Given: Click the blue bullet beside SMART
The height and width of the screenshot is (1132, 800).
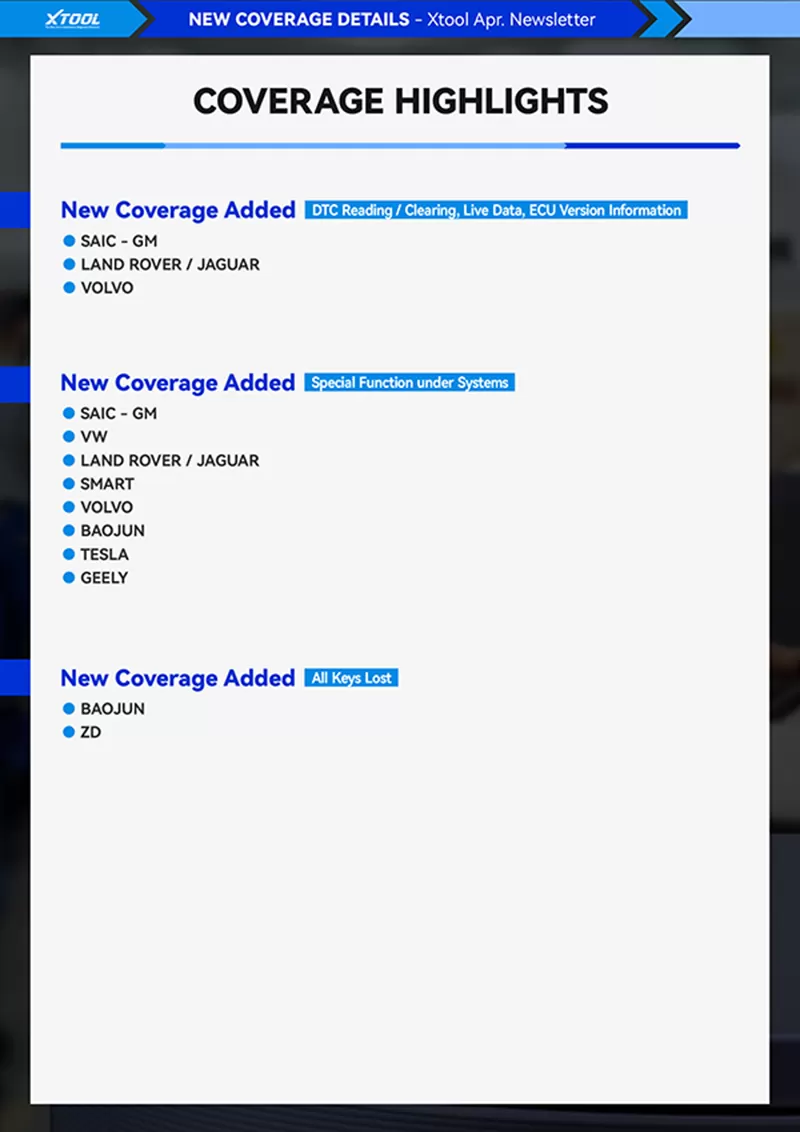Looking at the screenshot, I should (x=69, y=484).
